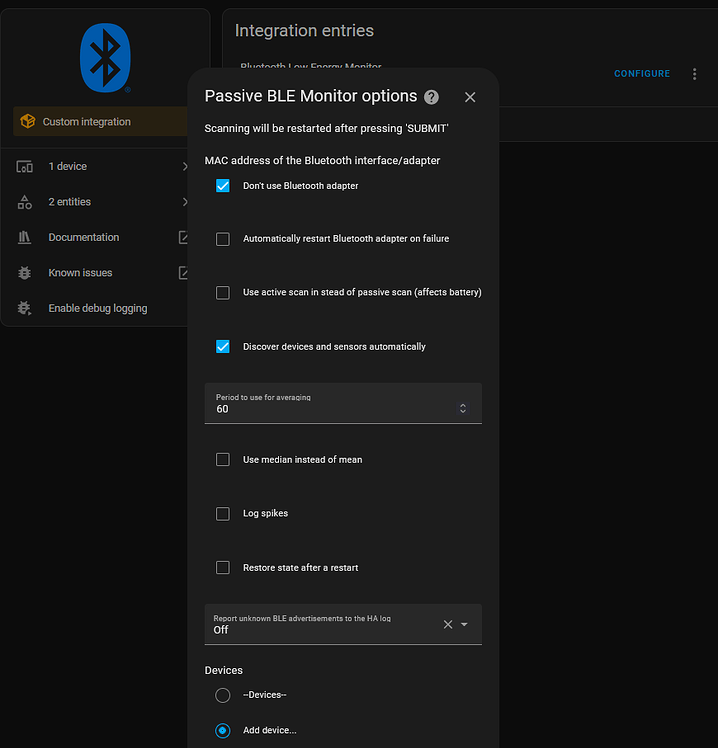
Task: Select the --Devices-- radio option
Action: point(223,695)
